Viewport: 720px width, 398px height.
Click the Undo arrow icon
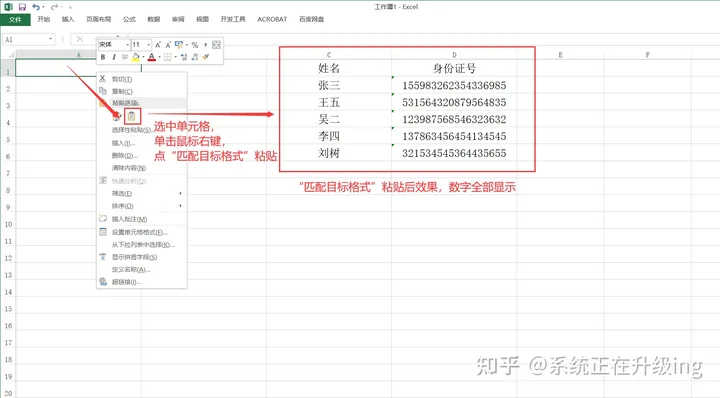[x=36, y=7]
